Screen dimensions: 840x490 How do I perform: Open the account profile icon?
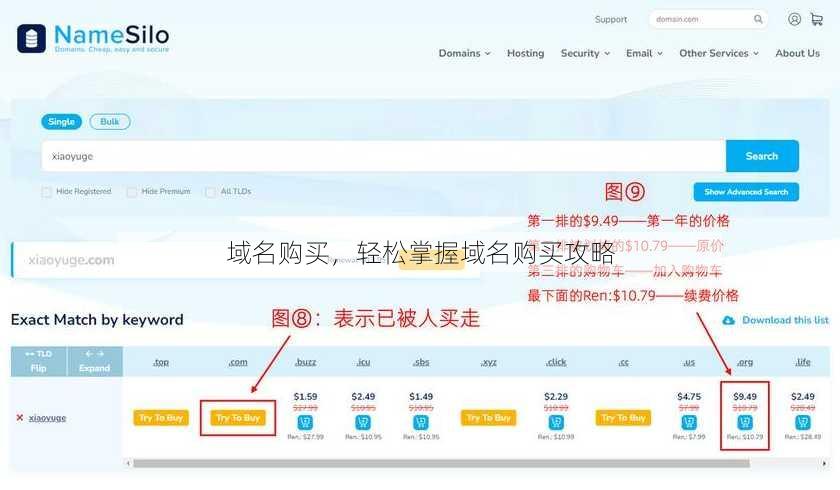point(794,19)
